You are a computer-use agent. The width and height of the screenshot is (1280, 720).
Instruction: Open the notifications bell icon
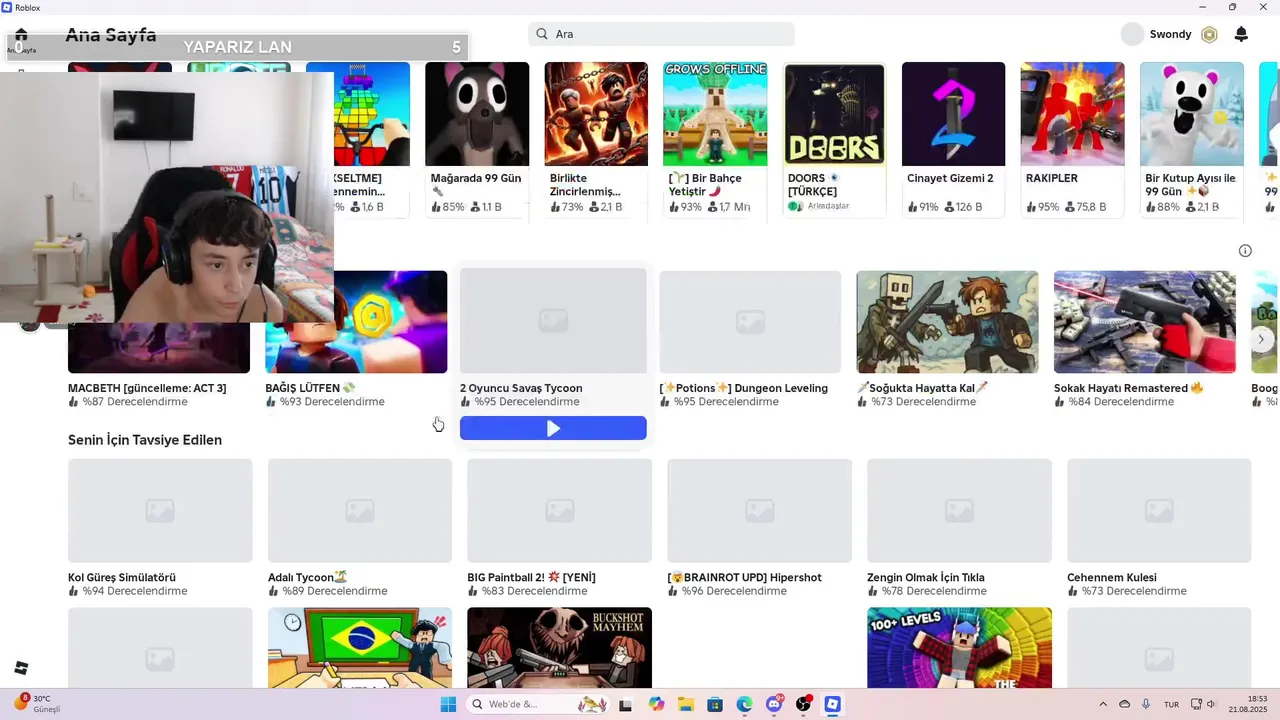(x=1241, y=34)
